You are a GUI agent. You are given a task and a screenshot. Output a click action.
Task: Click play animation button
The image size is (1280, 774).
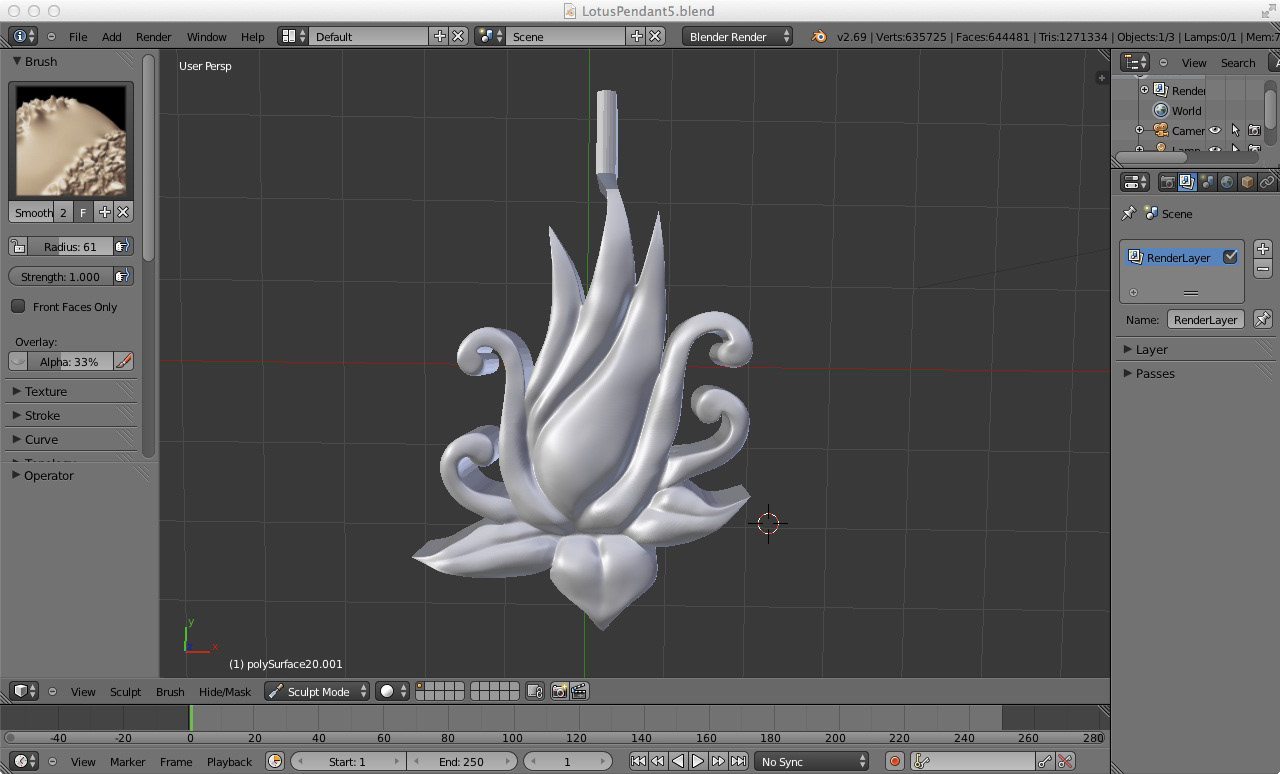[x=698, y=761]
